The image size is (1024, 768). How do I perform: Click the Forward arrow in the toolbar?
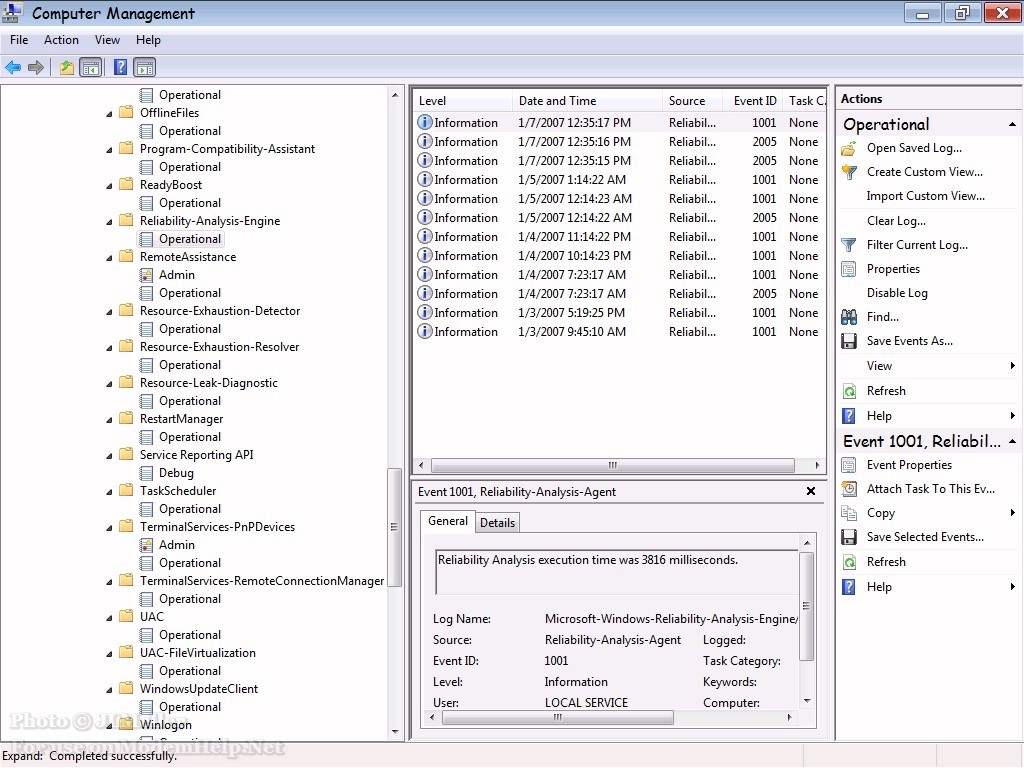pyautogui.click(x=37, y=67)
